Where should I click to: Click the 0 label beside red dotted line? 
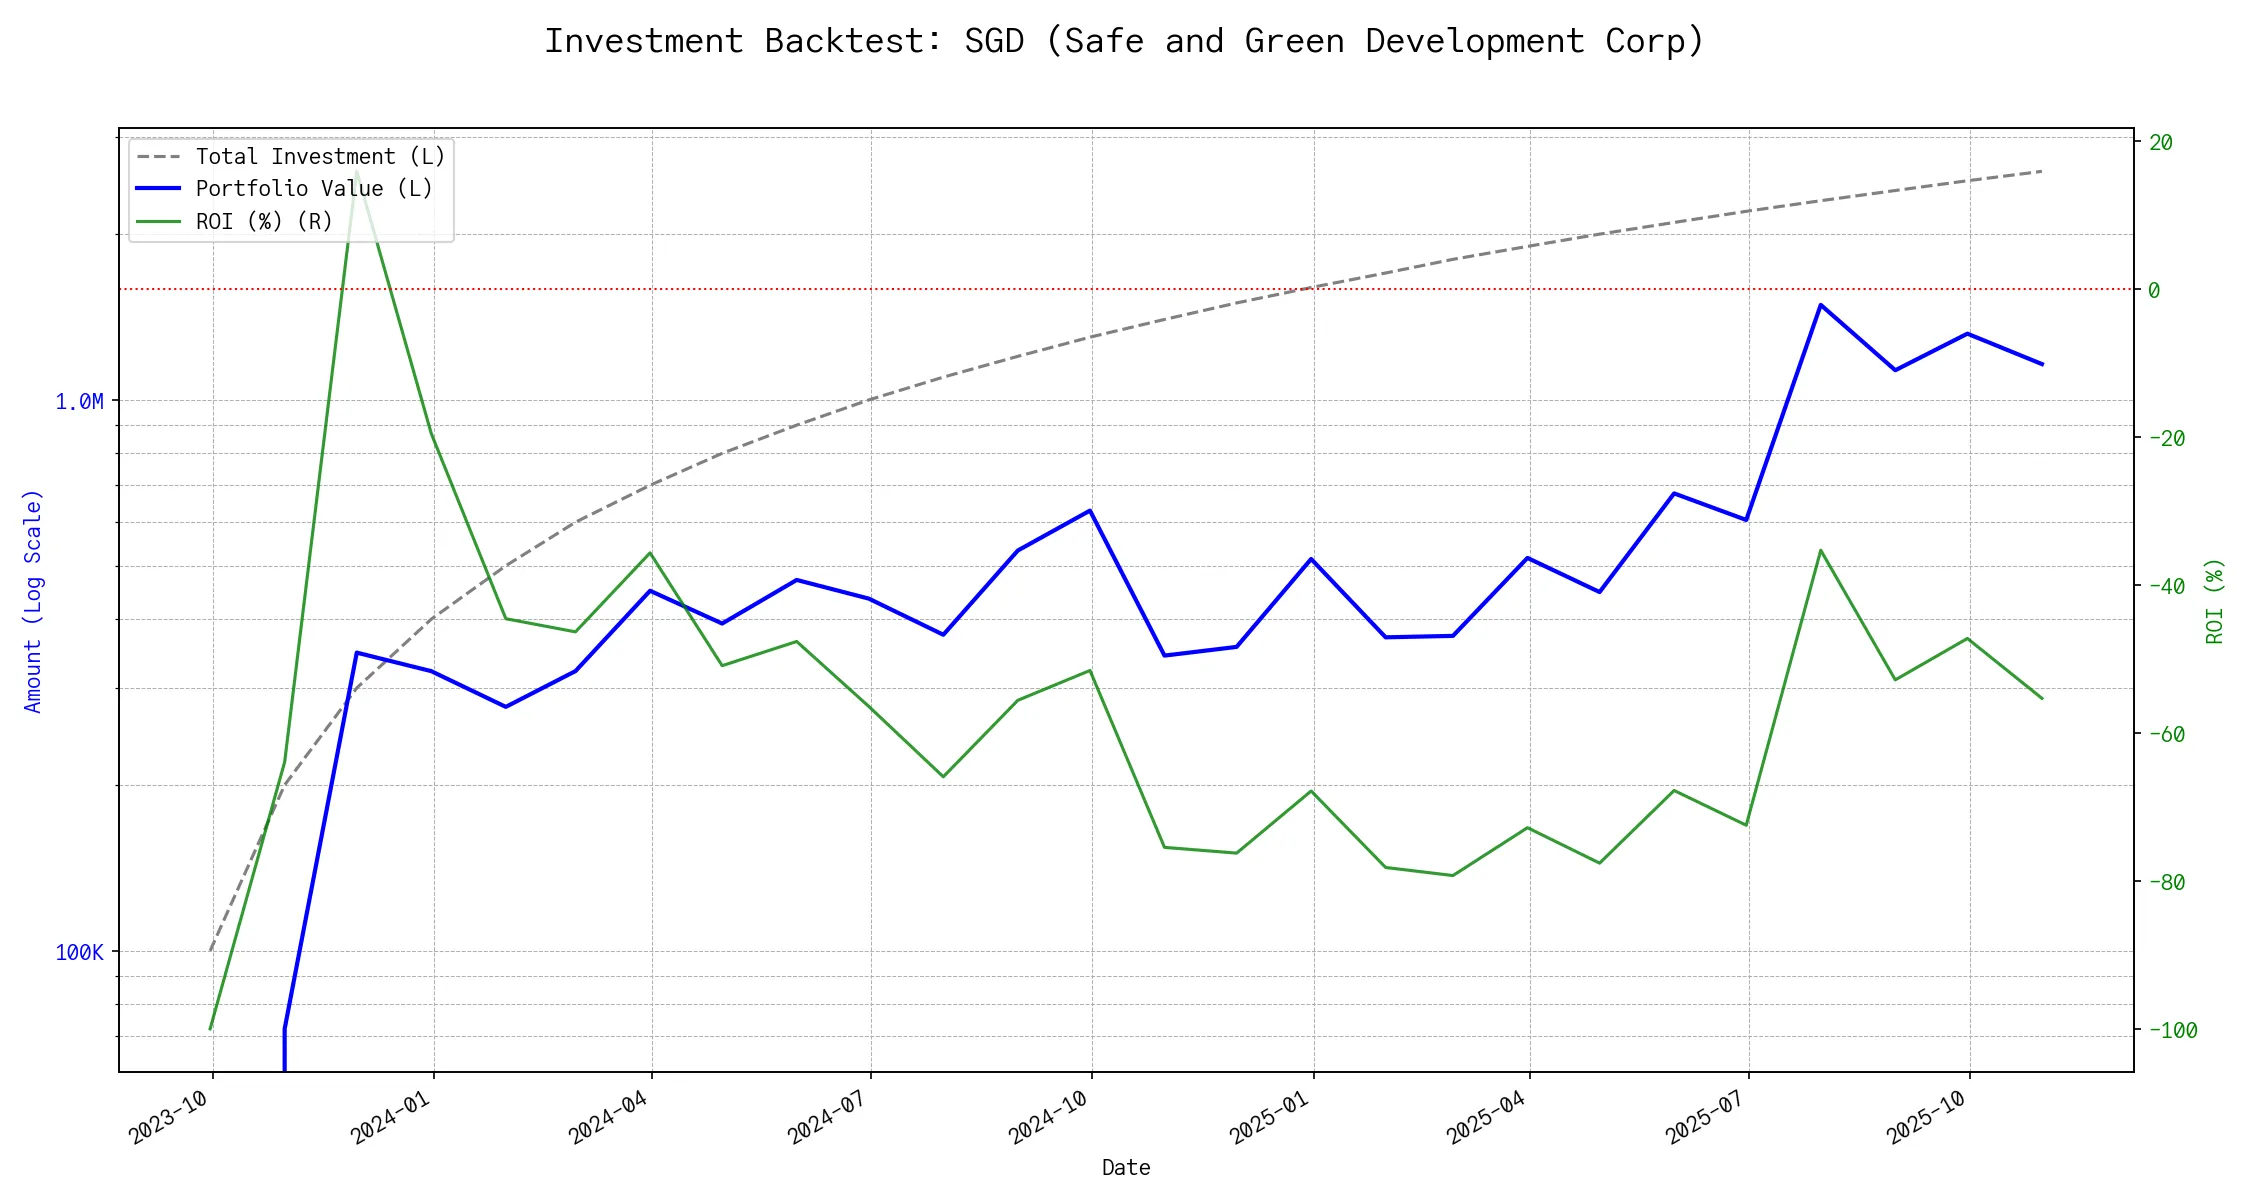coord(2155,291)
